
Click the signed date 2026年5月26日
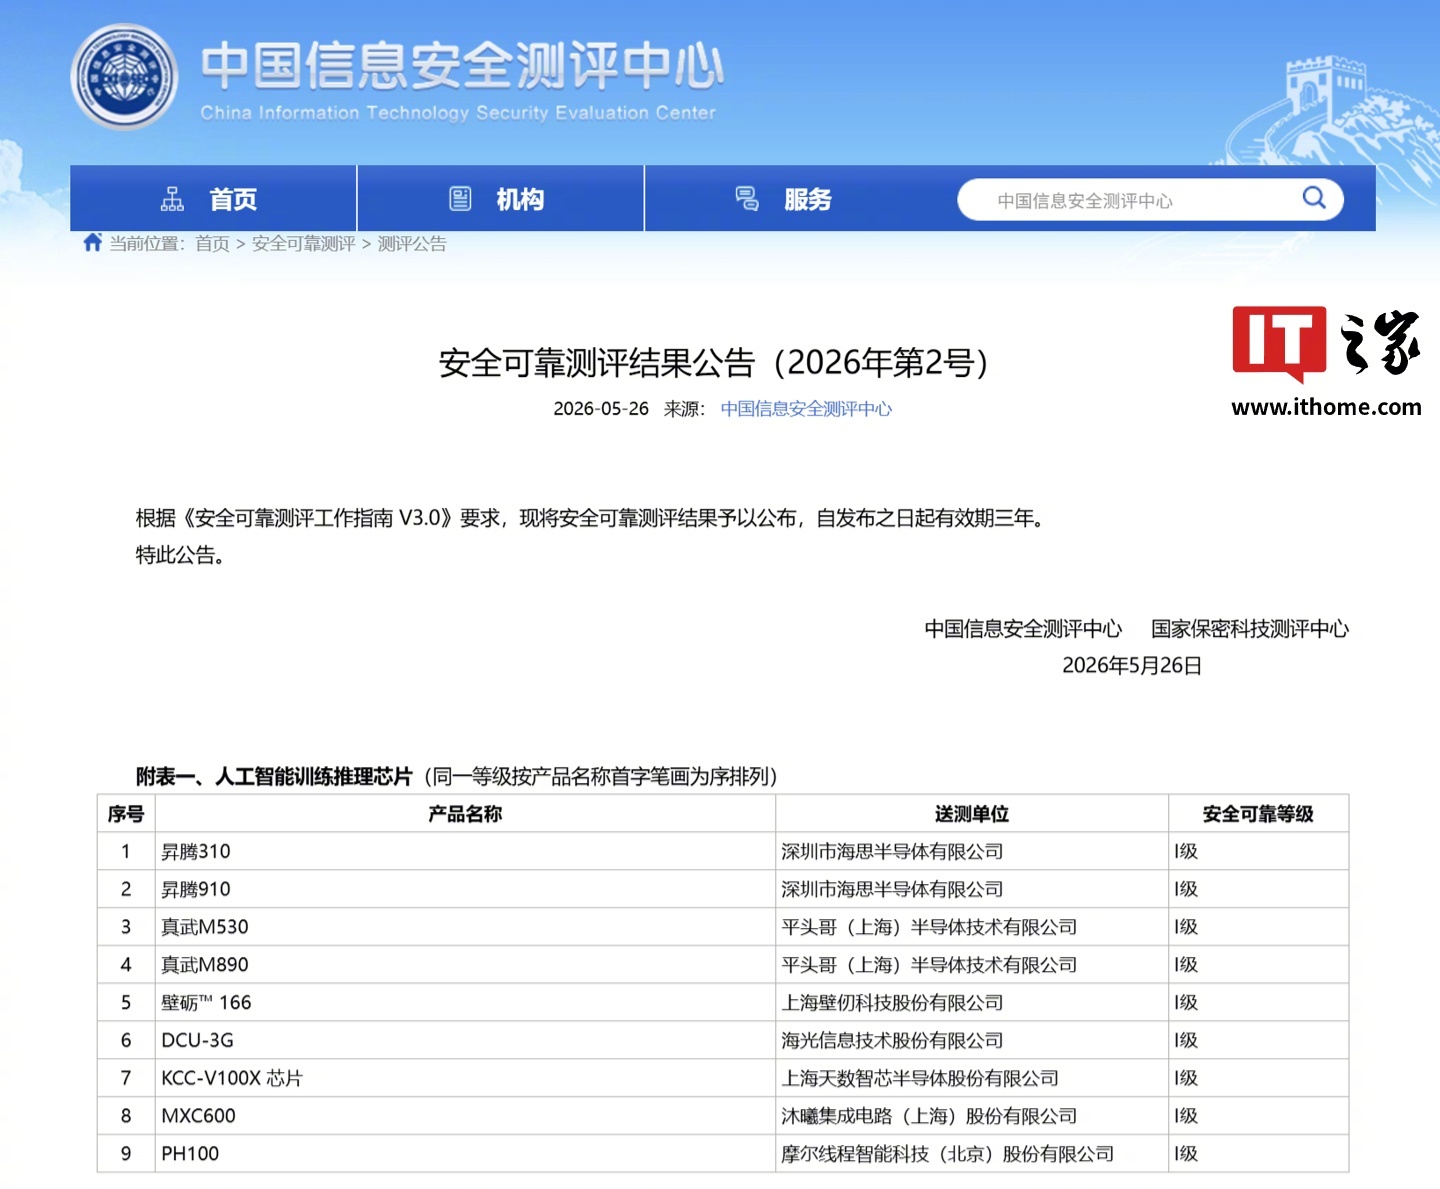coord(1131,666)
